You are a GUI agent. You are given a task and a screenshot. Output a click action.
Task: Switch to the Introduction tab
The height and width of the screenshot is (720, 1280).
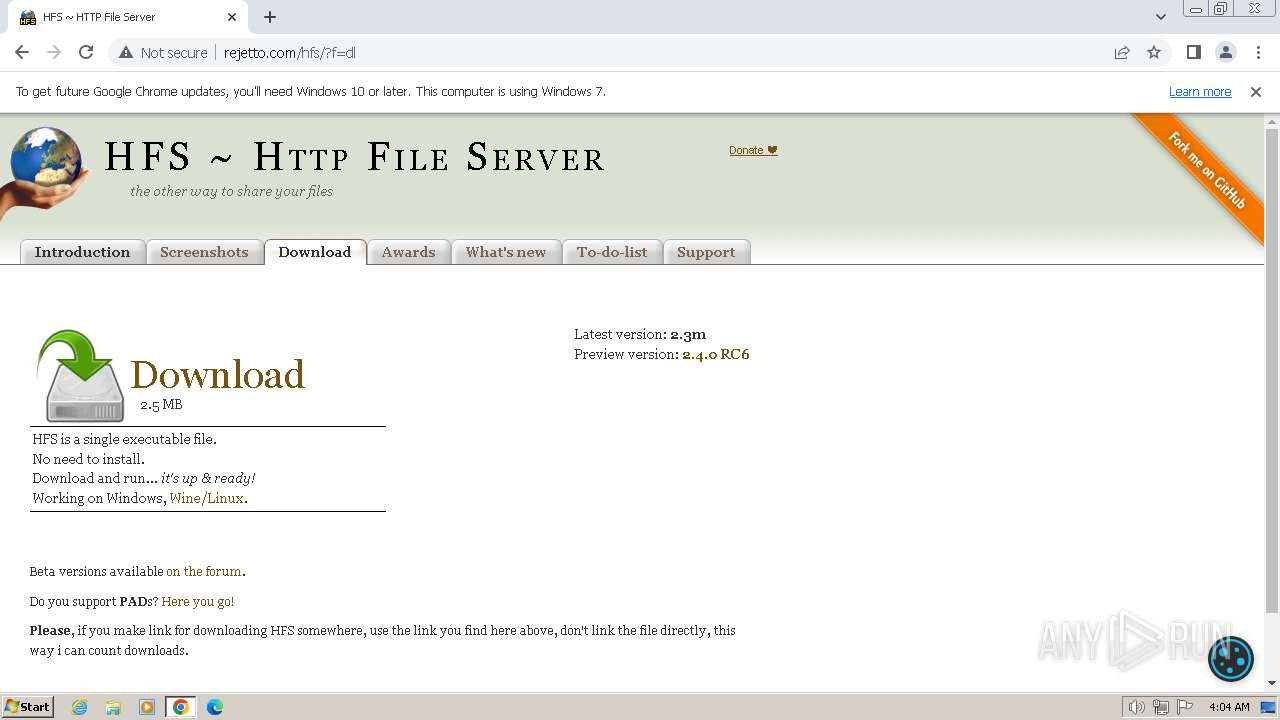point(82,252)
